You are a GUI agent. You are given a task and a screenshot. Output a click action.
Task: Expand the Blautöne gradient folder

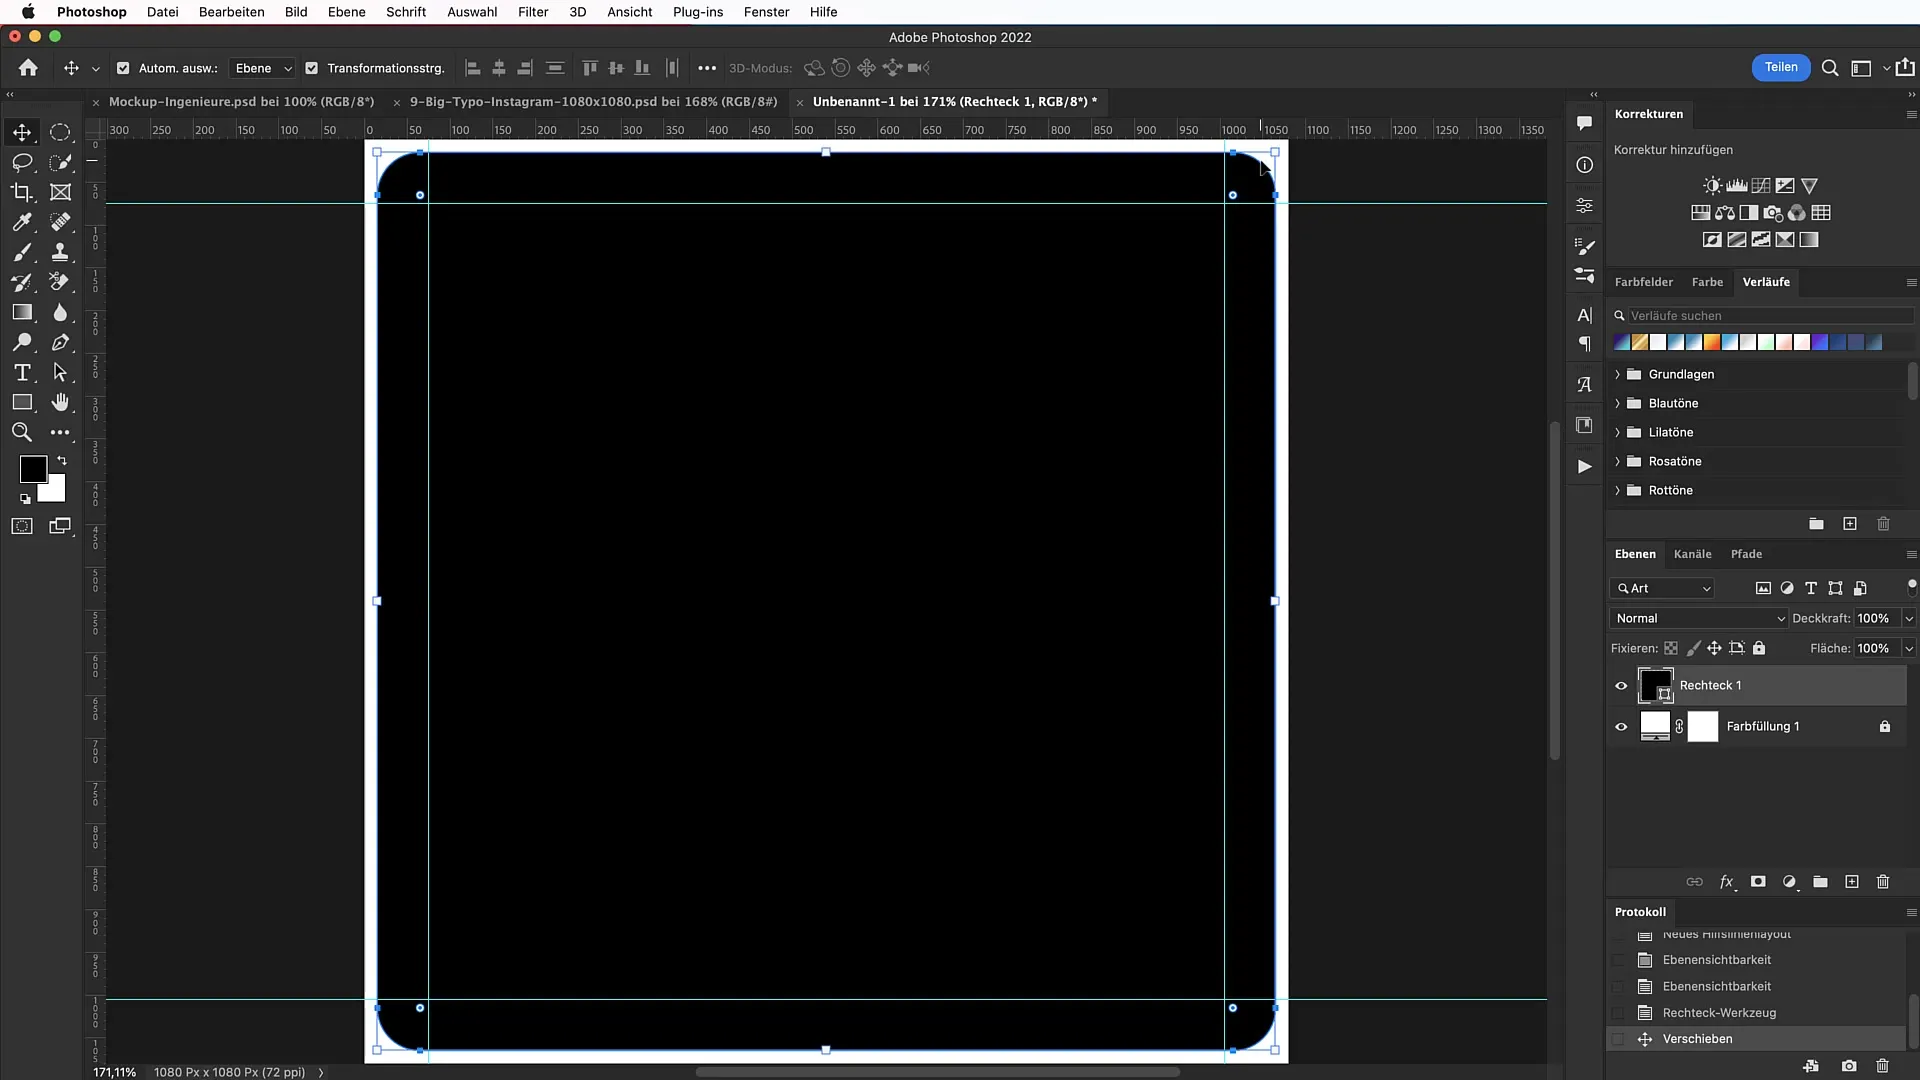tap(1617, 403)
